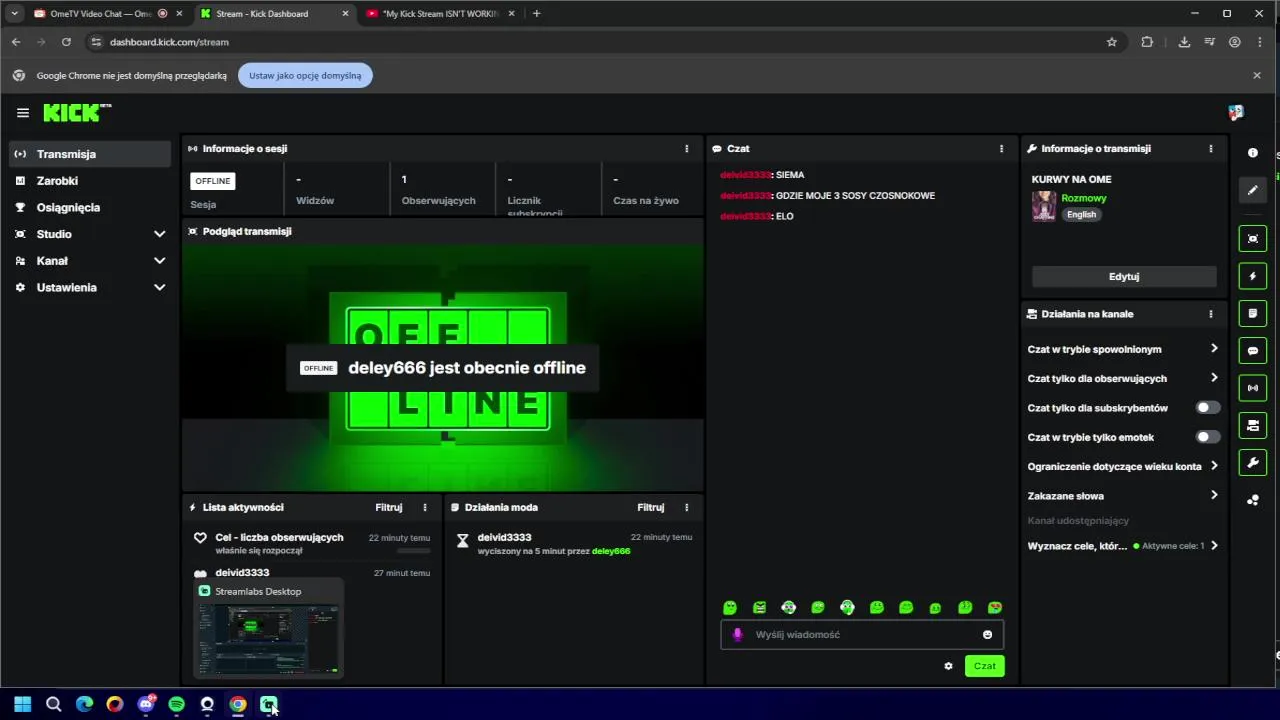Screen dimensions: 1280x720
Task: Click Streamlabs Desktop taskbar icon
Action: pos(268,704)
